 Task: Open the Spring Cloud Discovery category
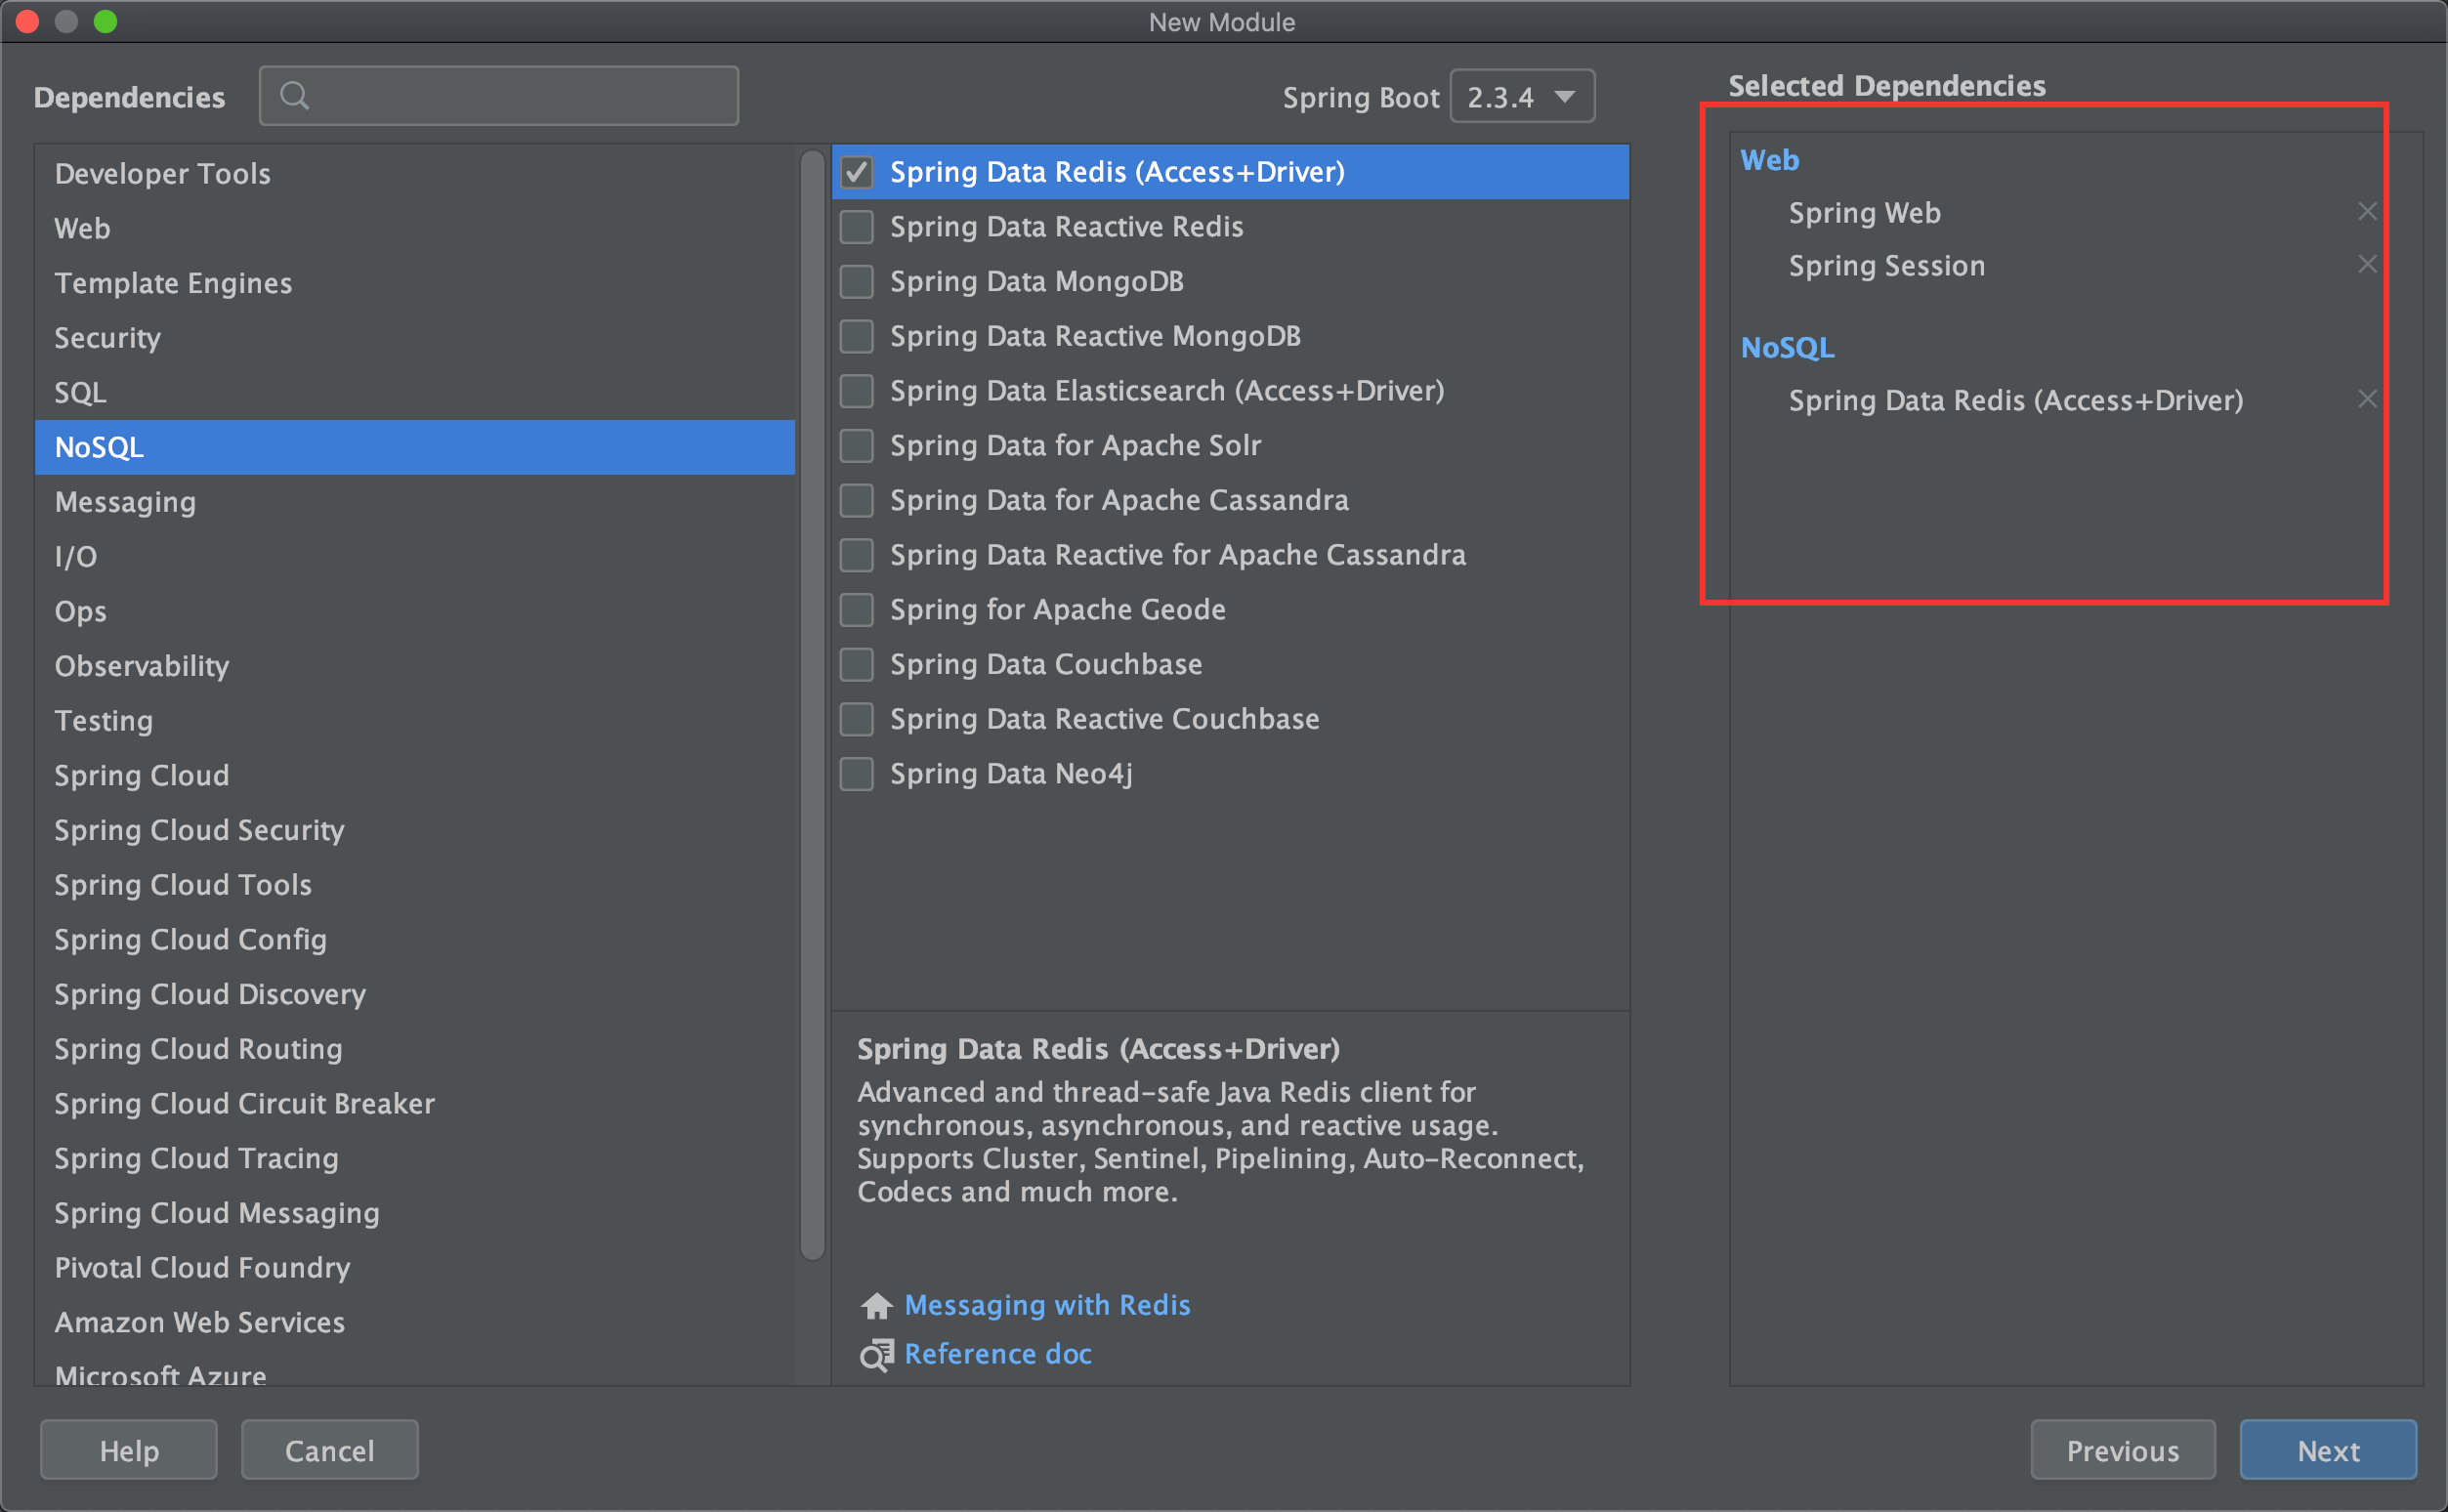coord(210,994)
